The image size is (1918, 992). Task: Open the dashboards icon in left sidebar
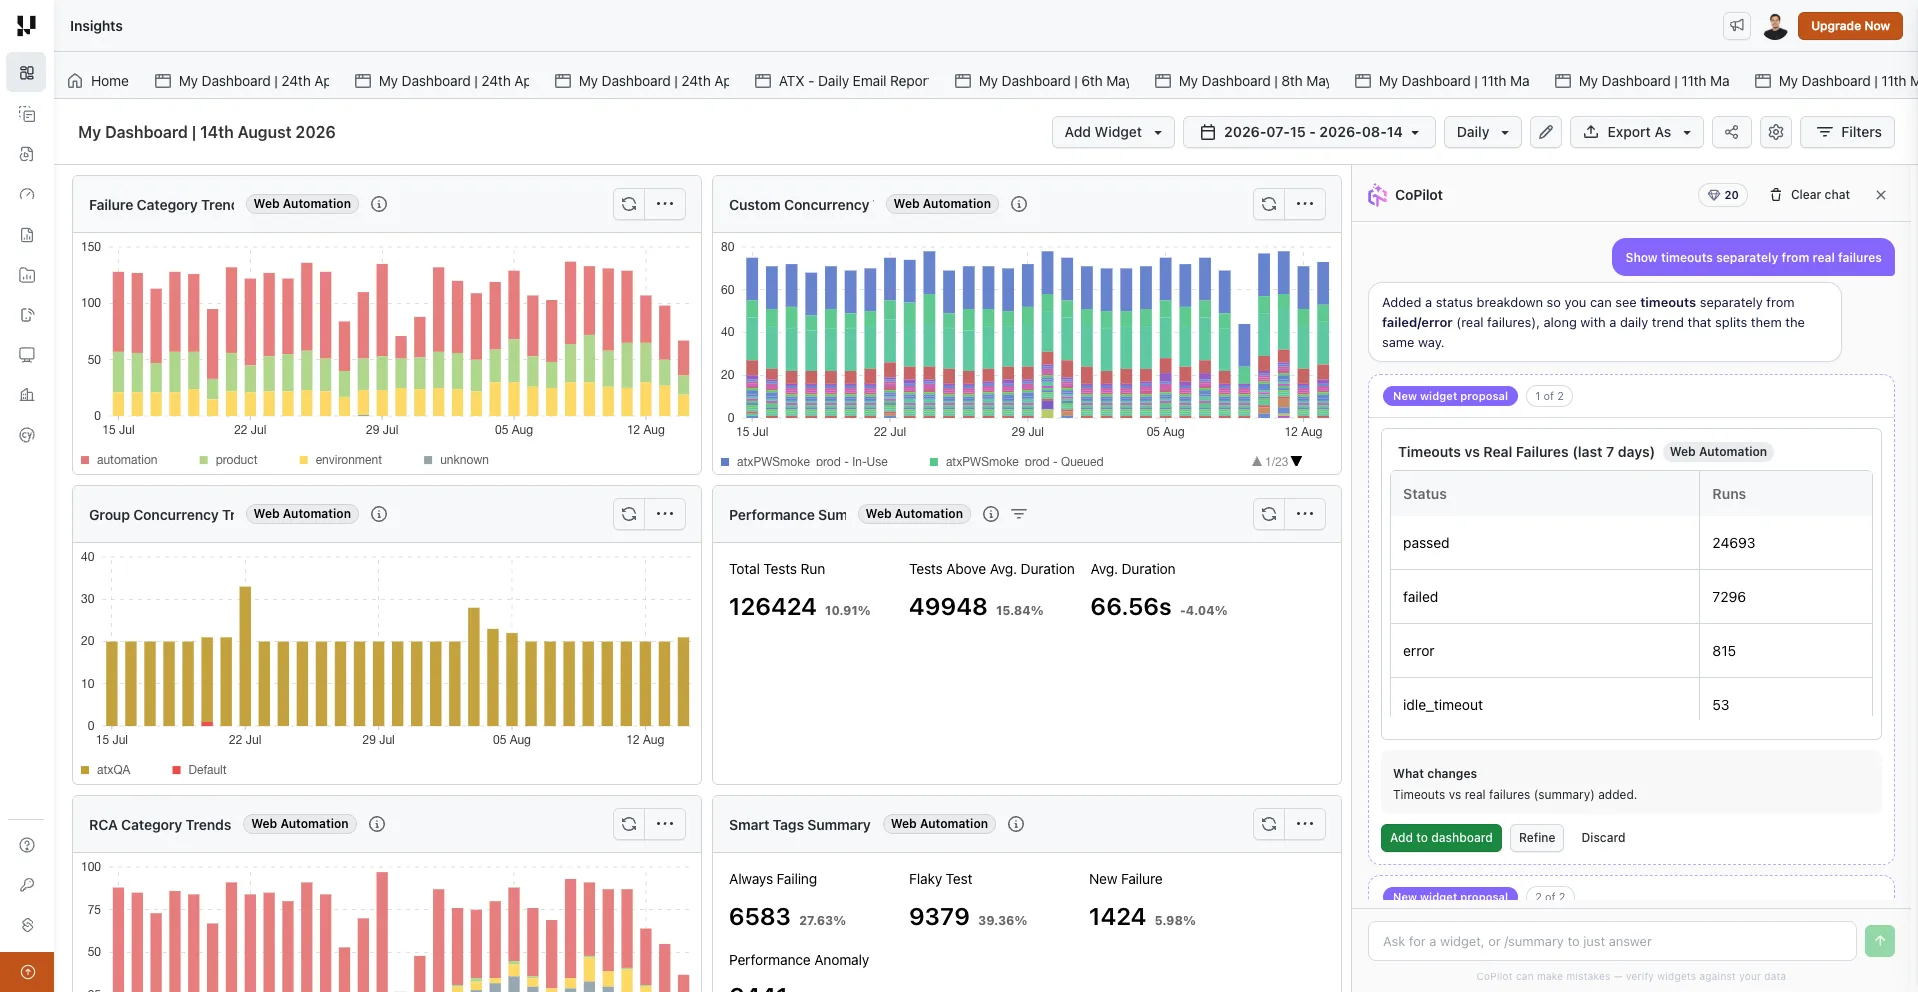pos(27,73)
